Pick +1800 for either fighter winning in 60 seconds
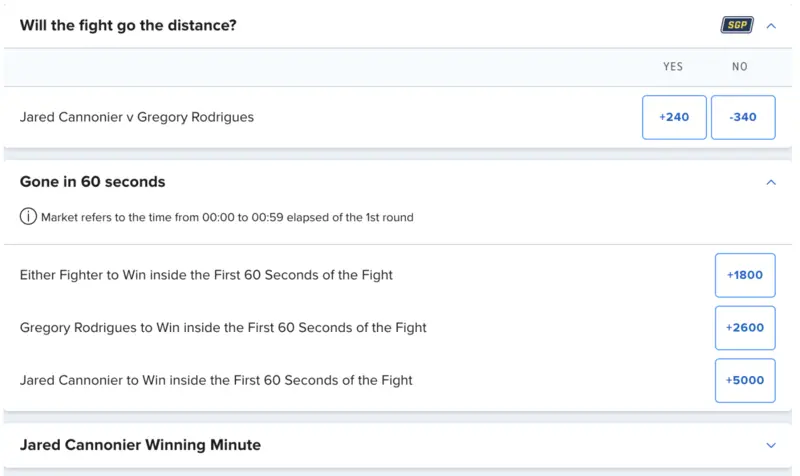 pyautogui.click(x=745, y=275)
